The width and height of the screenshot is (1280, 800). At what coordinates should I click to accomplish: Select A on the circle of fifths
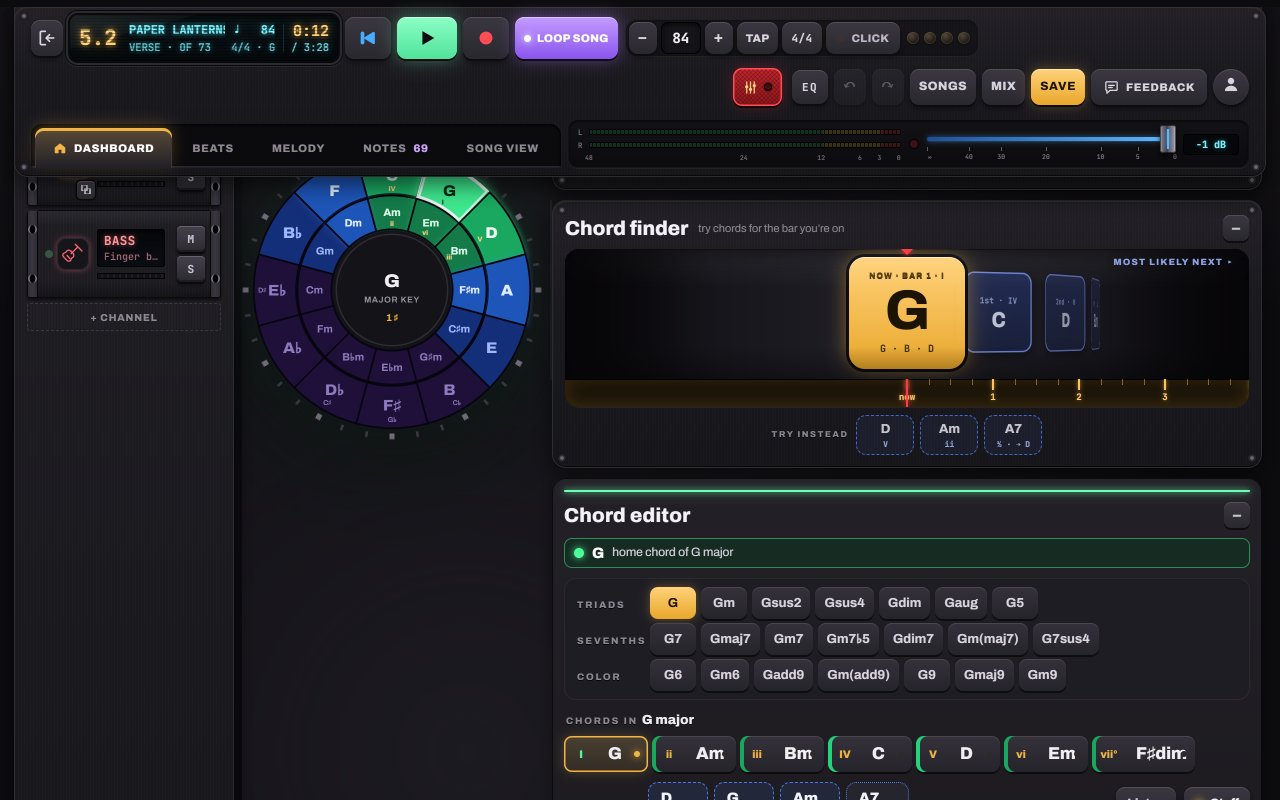(x=507, y=290)
